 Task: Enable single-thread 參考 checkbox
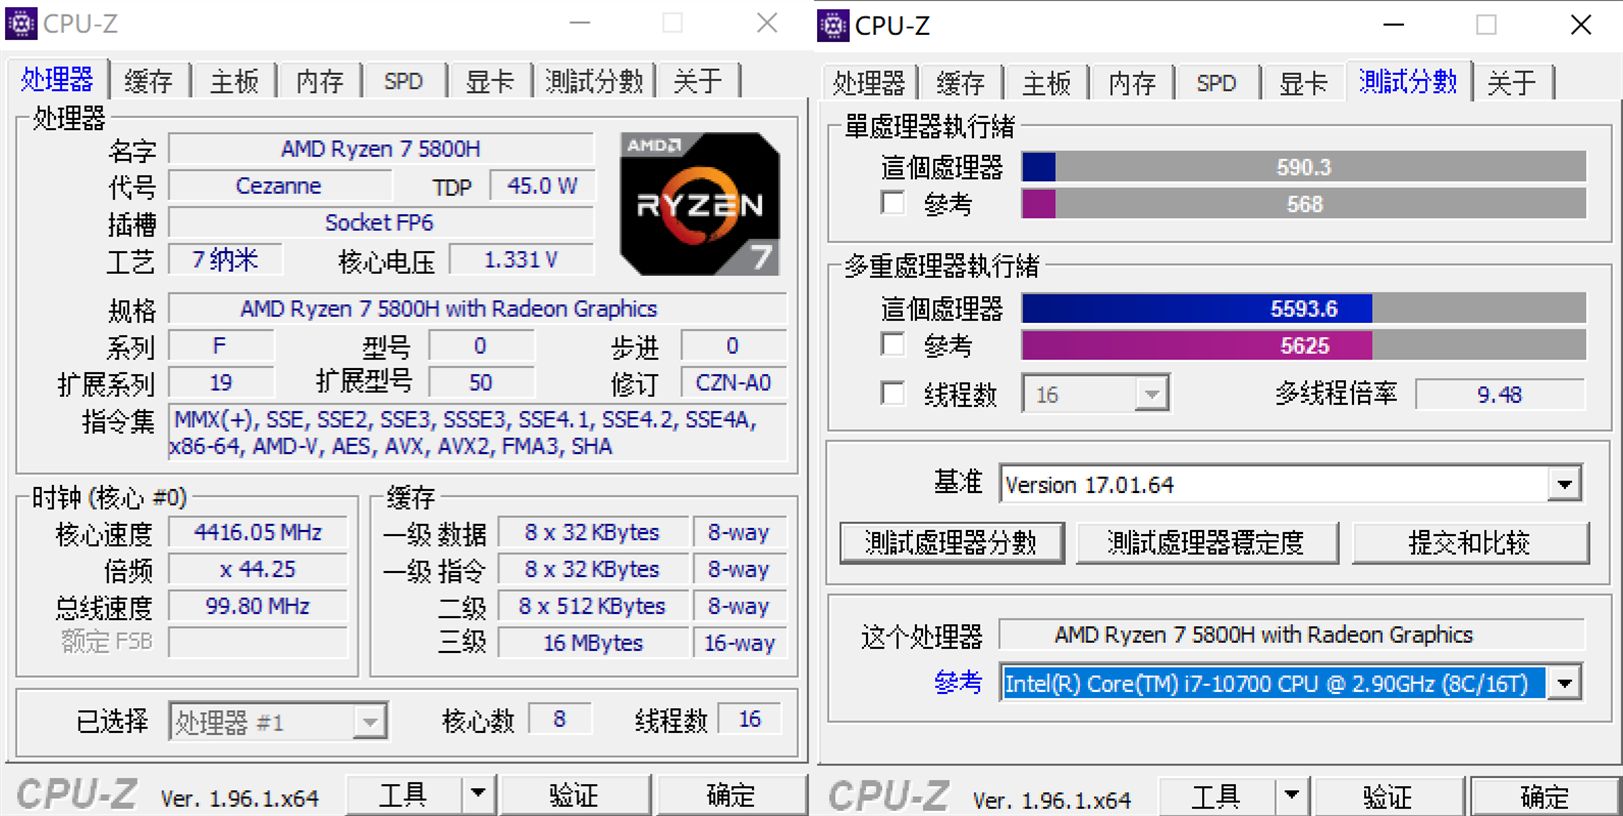(893, 203)
